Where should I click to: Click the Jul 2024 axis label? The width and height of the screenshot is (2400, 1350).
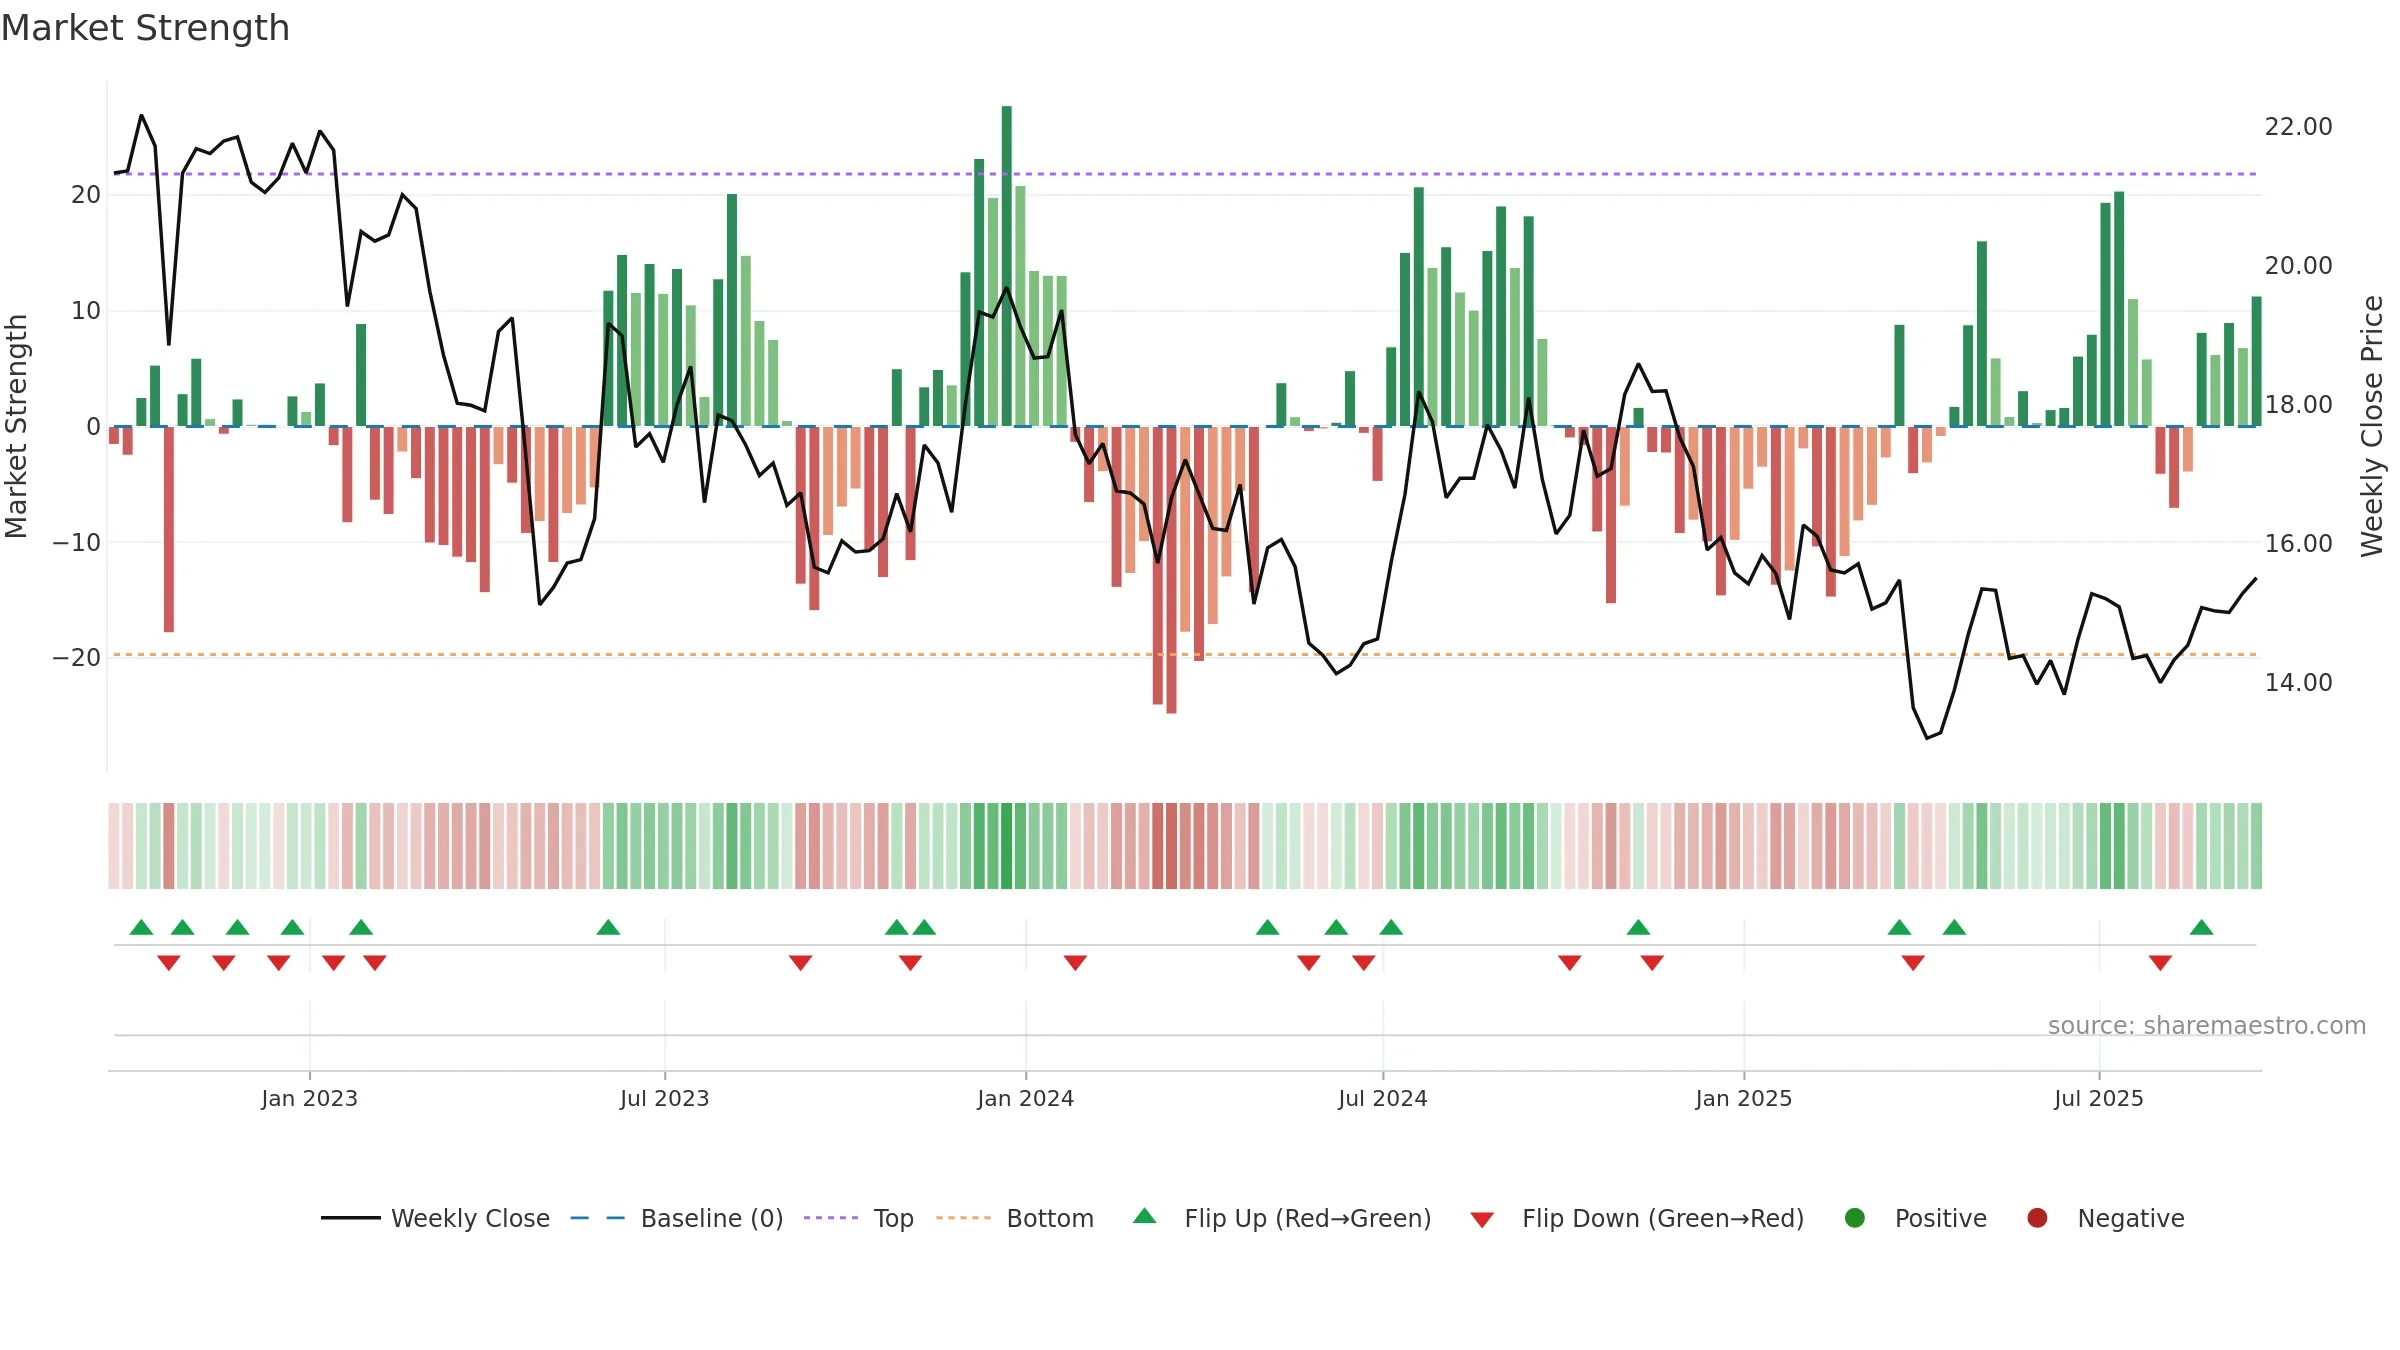[x=1383, y=1098]
